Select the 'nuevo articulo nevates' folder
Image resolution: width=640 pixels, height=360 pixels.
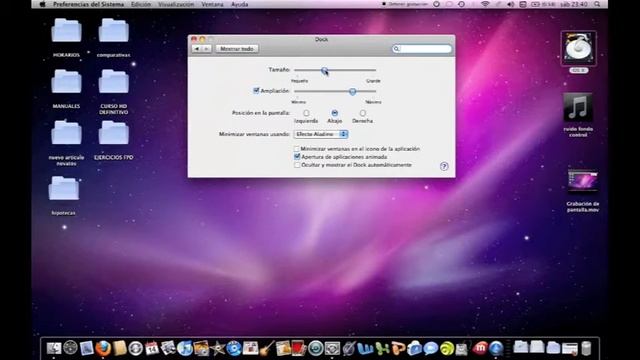(x=66, y=133)
